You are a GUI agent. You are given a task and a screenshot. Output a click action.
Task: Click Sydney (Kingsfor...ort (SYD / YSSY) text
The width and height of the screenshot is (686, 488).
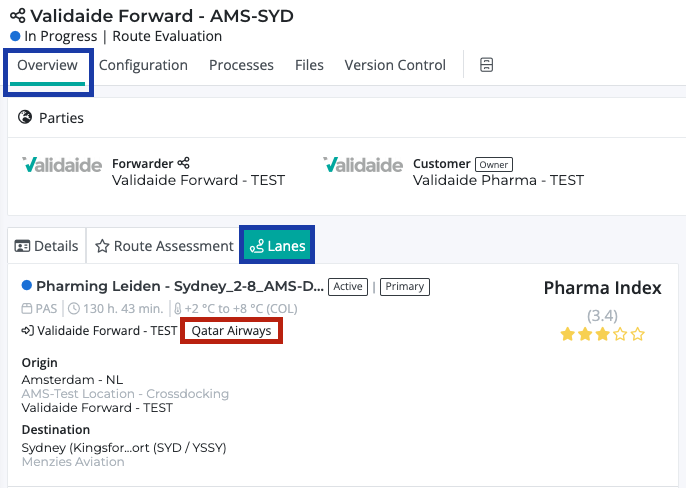coord(124,448)
